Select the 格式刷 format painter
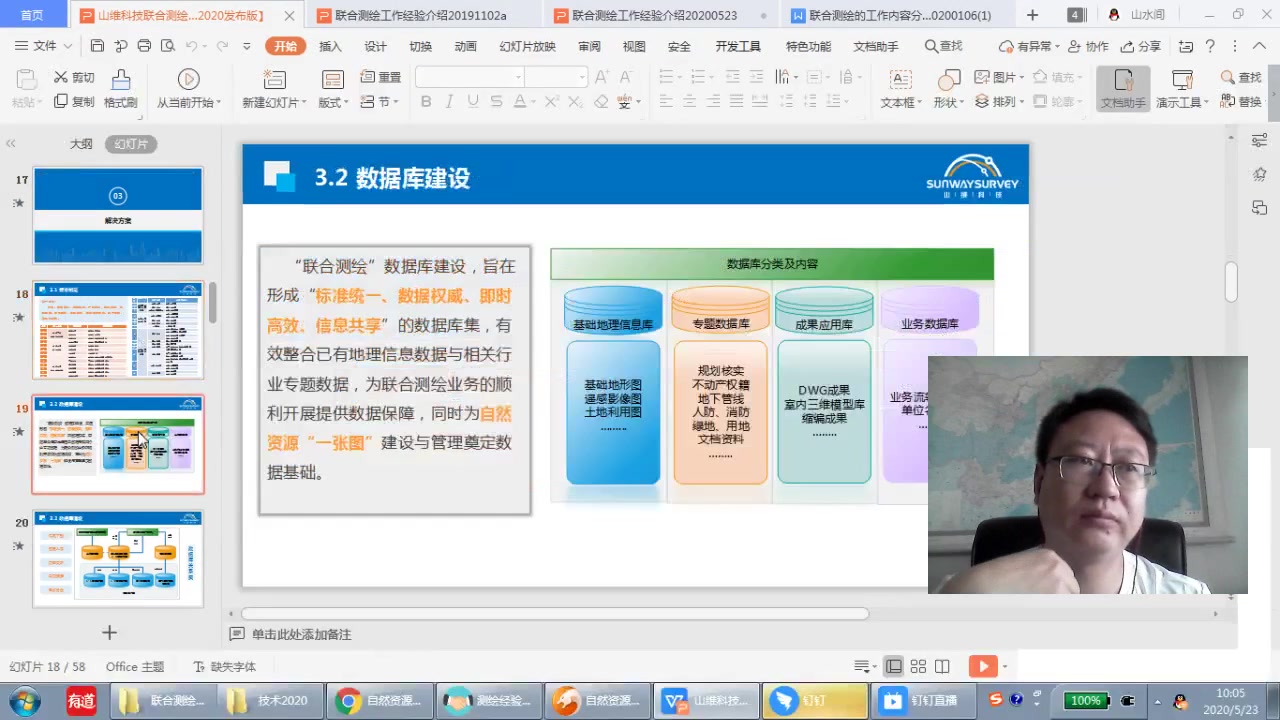This screenshot has height=720, width=1280. click(121, 89)
